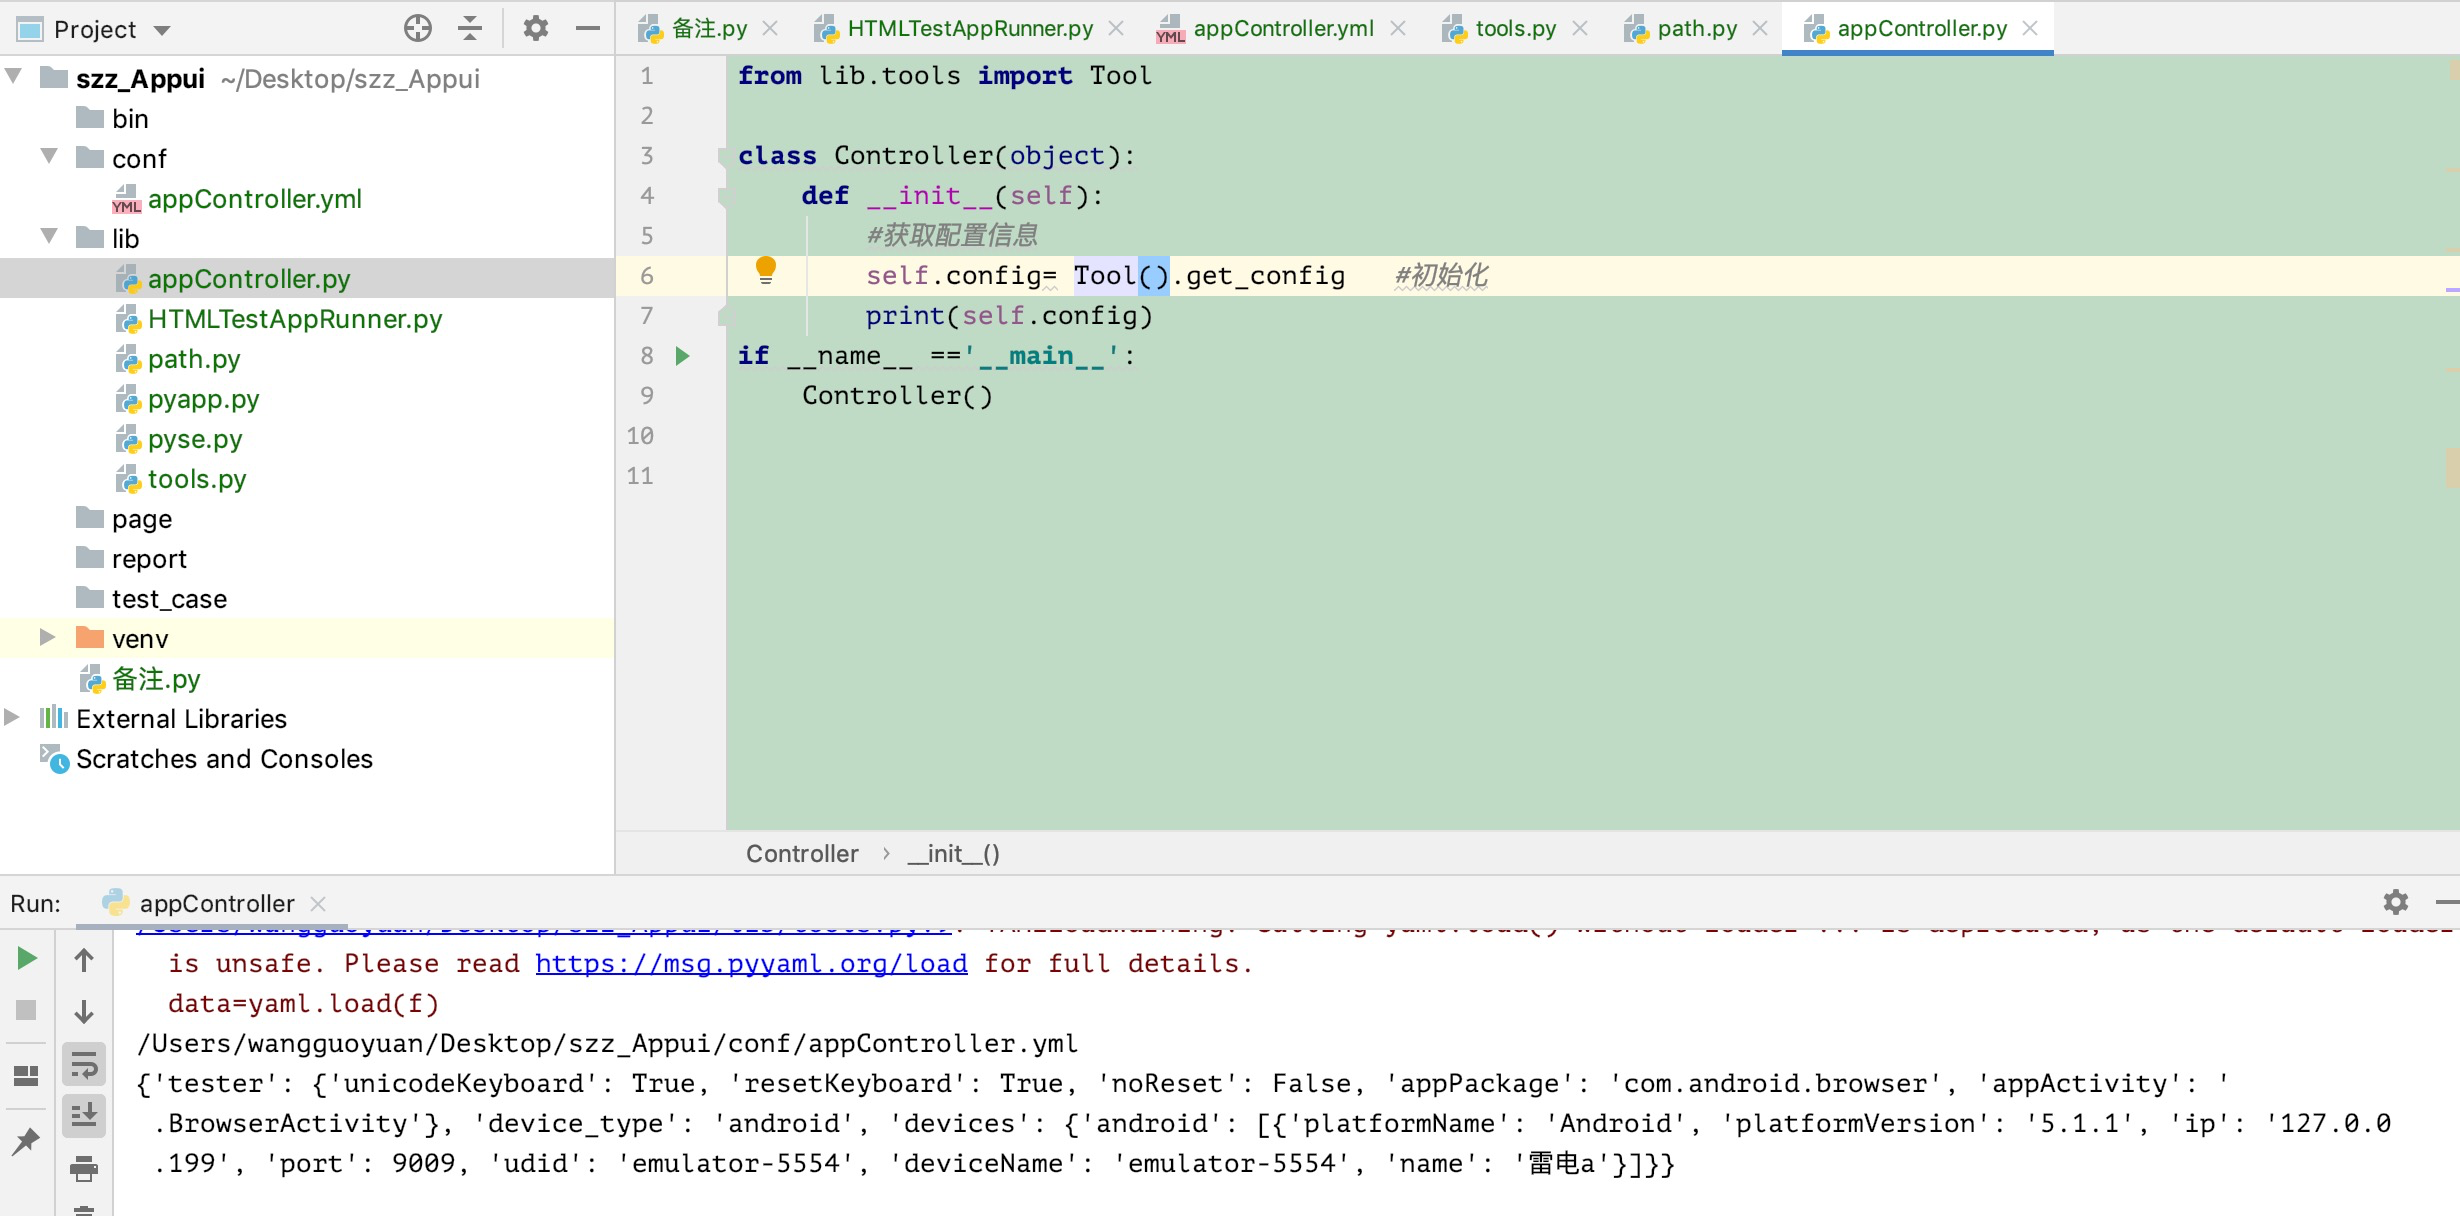Click the print icon in Run toolbar
Screen dimensions: 2460x1216
84,1168
